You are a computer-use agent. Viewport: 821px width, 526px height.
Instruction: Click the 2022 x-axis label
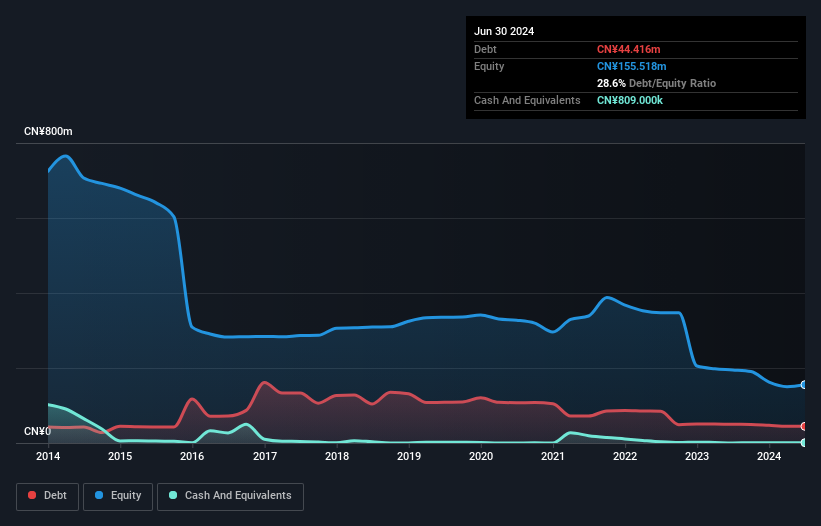(x=625, y=456)
